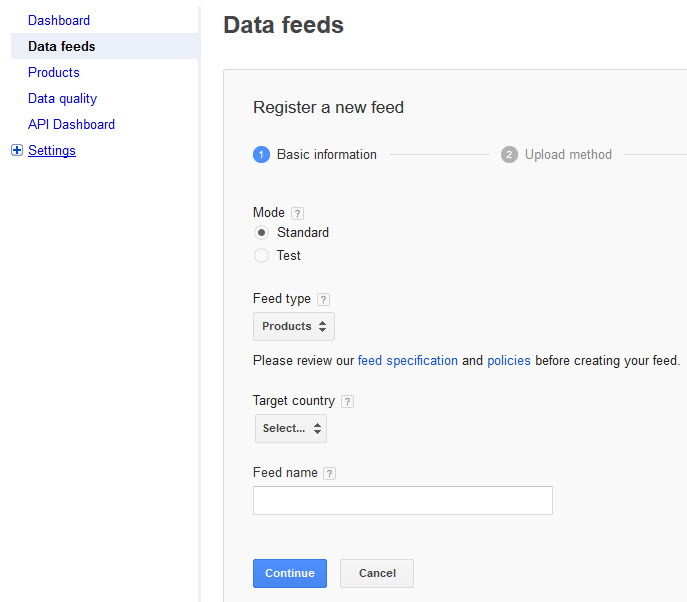
Task: Click the Target country help icon
Action: (x=347, y=401)
